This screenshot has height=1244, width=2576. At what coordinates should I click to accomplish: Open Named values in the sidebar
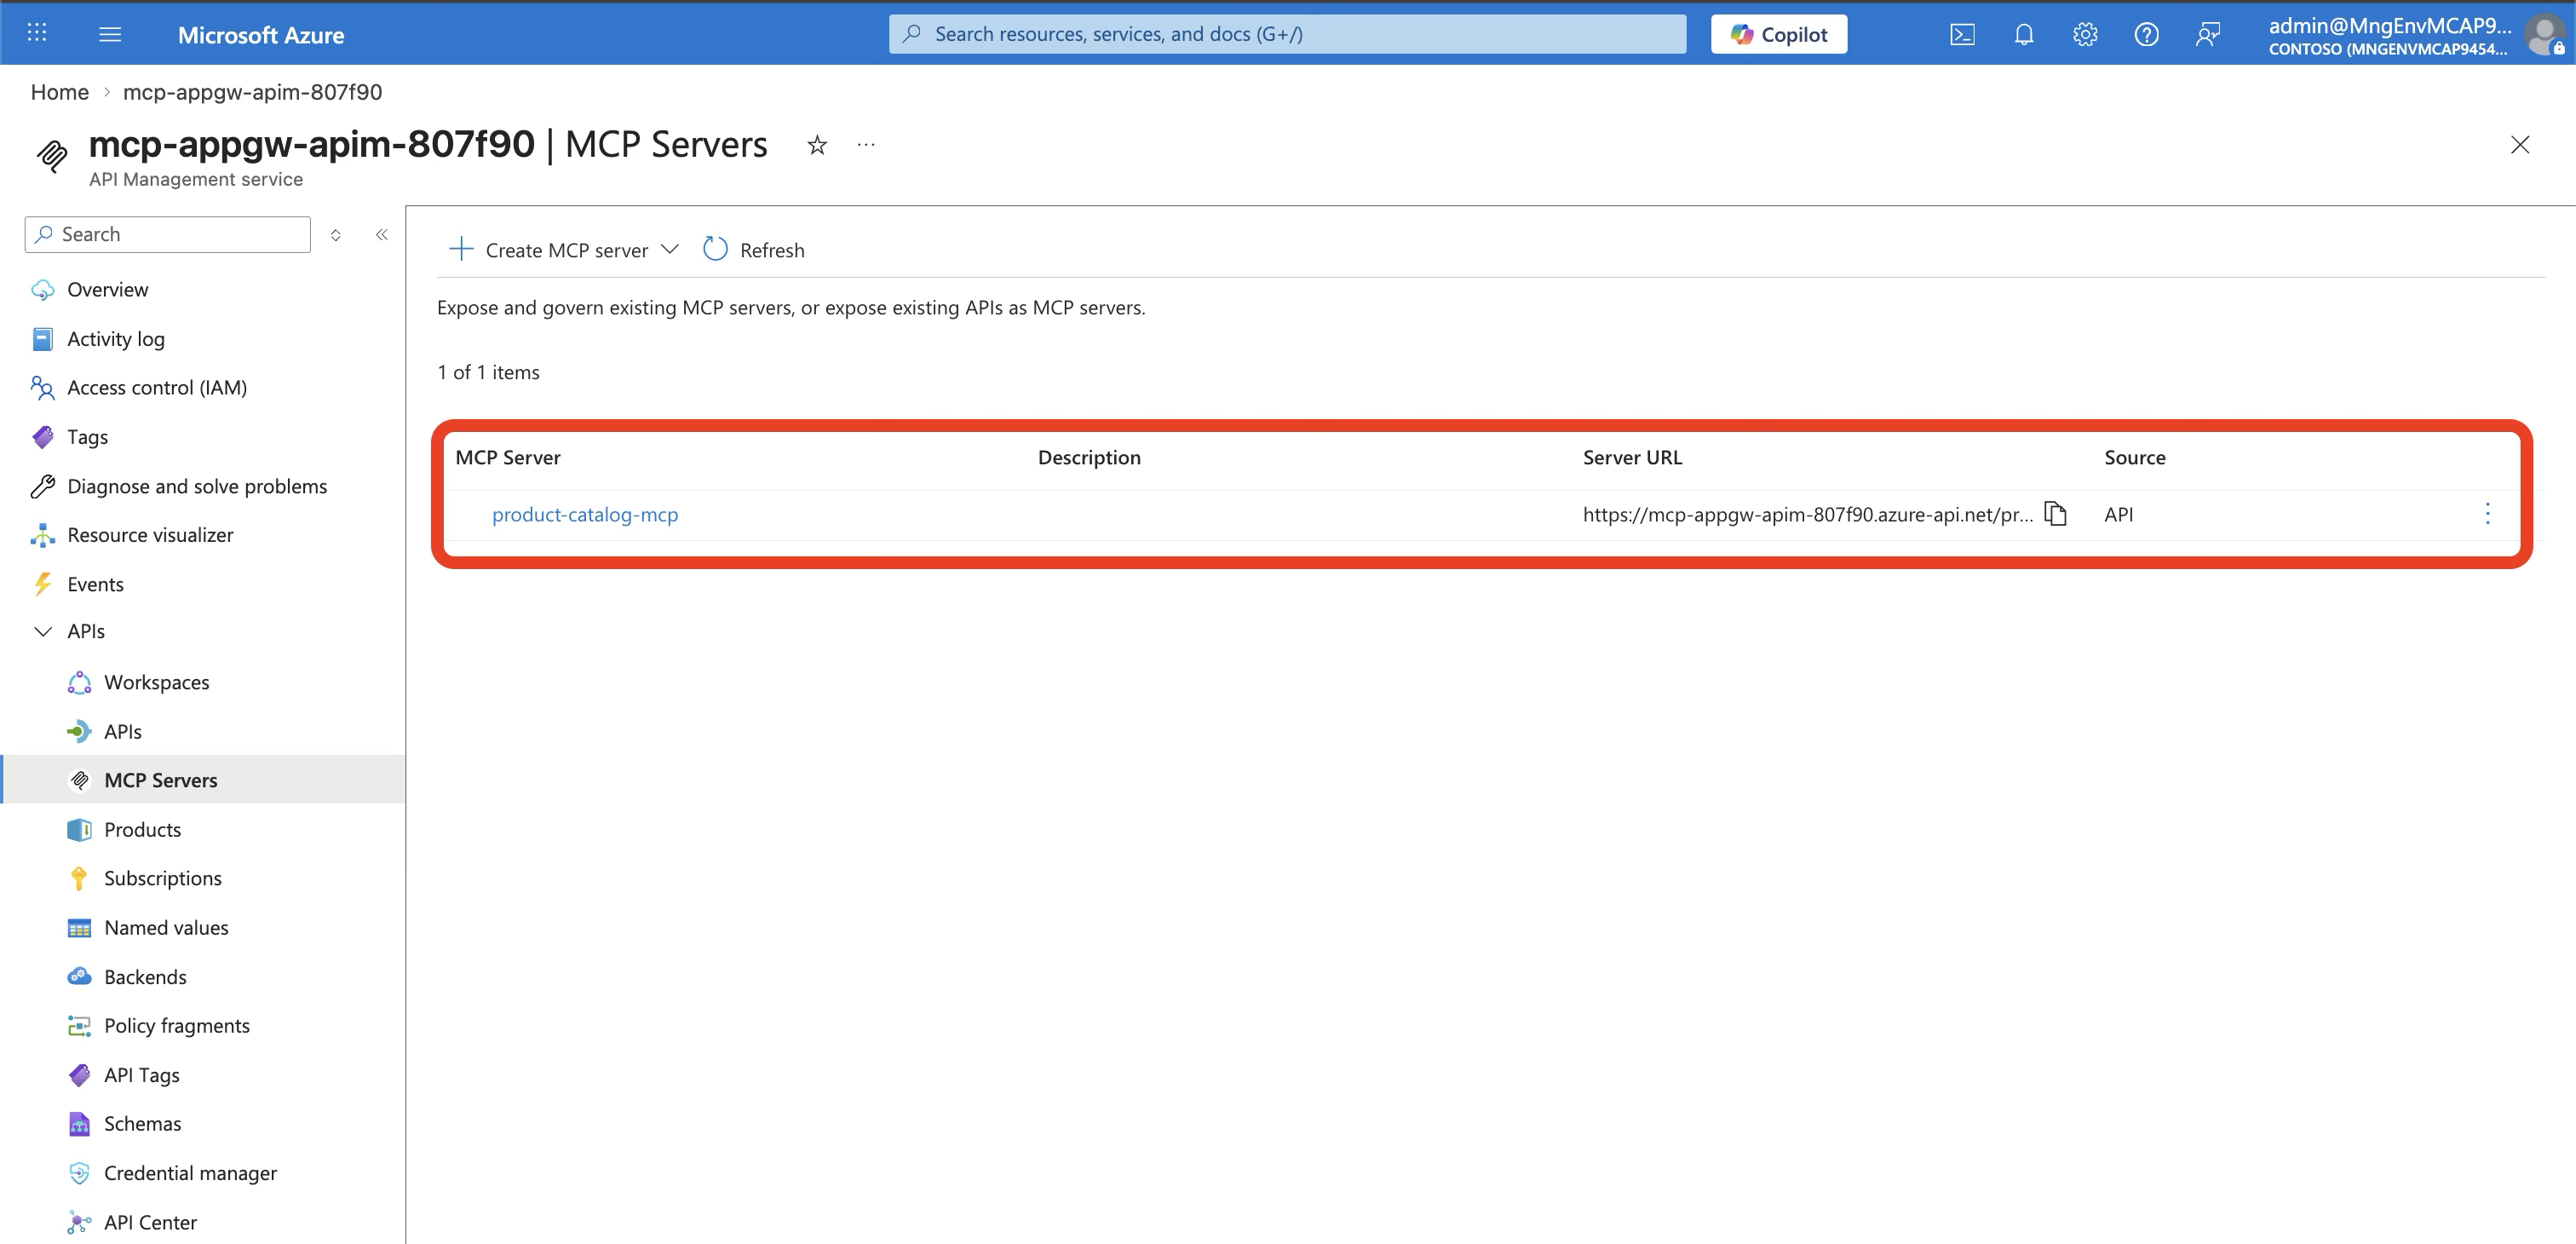[166, 928]
